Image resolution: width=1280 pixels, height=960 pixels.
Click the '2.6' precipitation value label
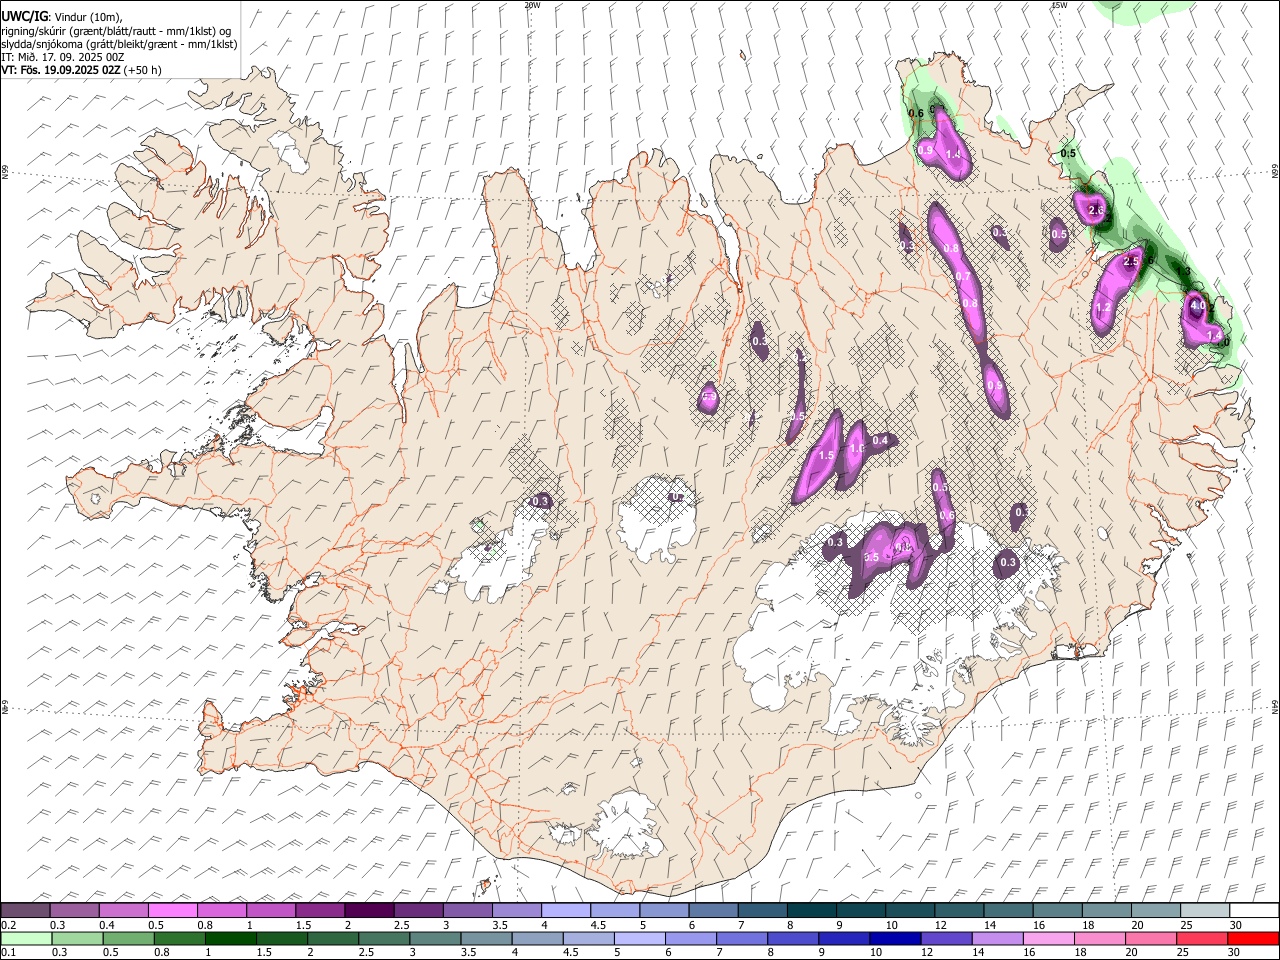(x=1095, y=211)
